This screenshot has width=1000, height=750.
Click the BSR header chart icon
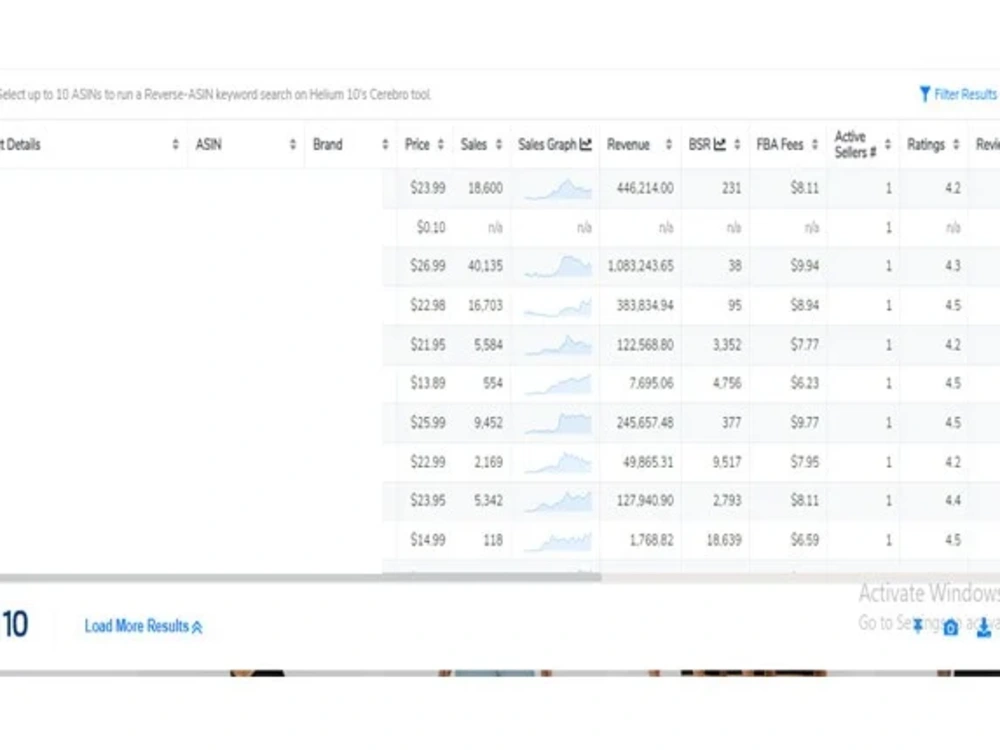tap(720, 145)
